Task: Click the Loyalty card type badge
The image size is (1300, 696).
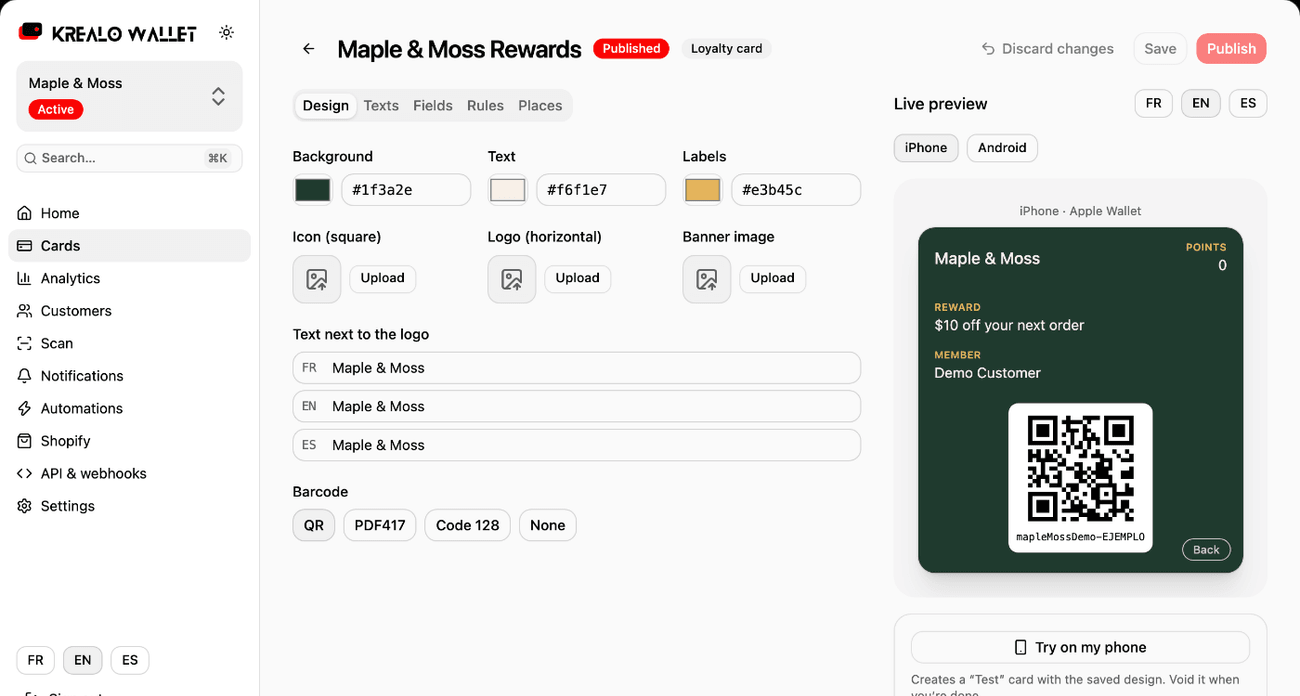Action: point(727,48)
